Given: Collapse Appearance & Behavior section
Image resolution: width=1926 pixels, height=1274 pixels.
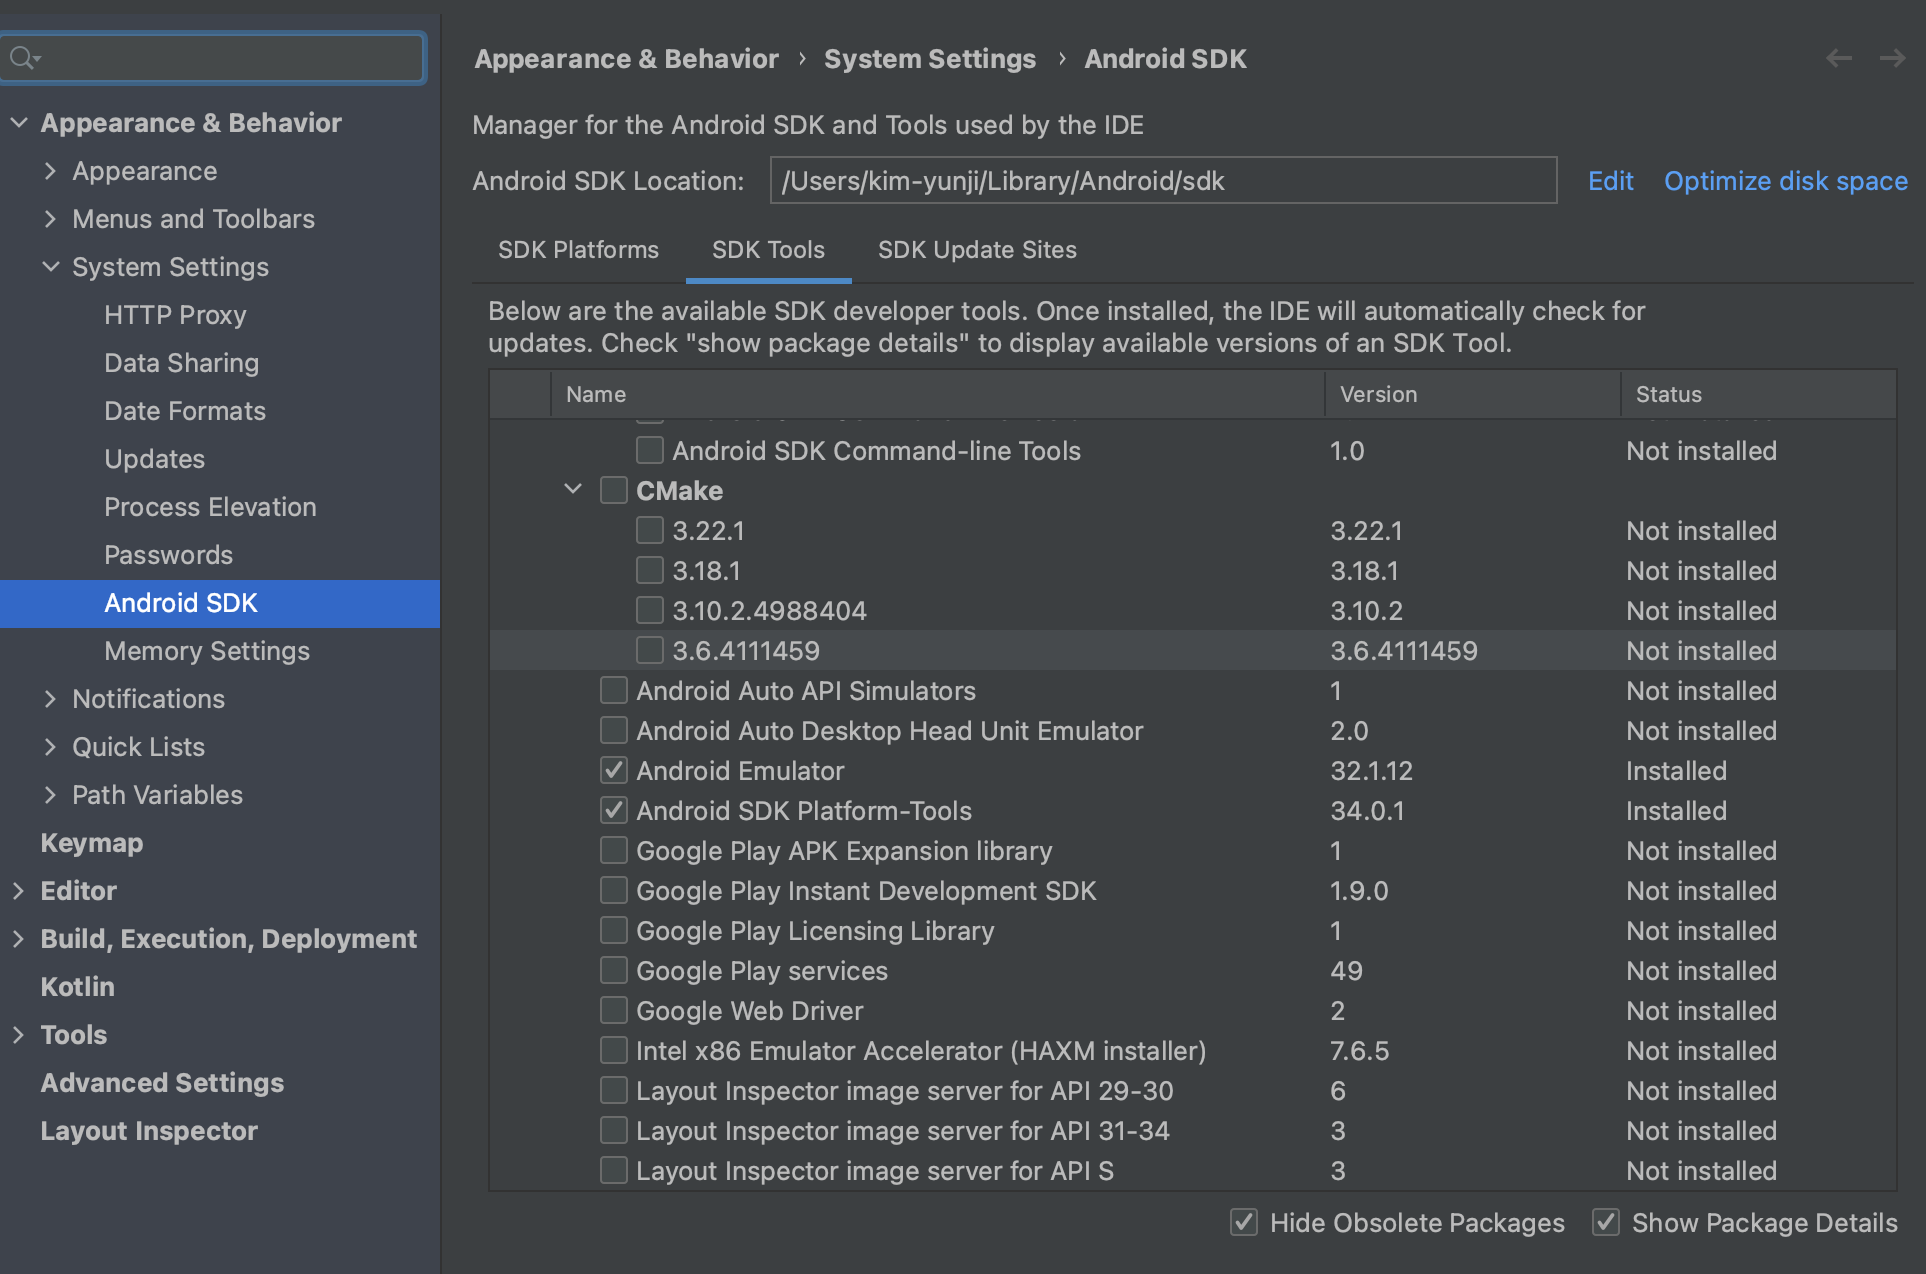Looking at the screenshot, I should [x=19, y=122].
